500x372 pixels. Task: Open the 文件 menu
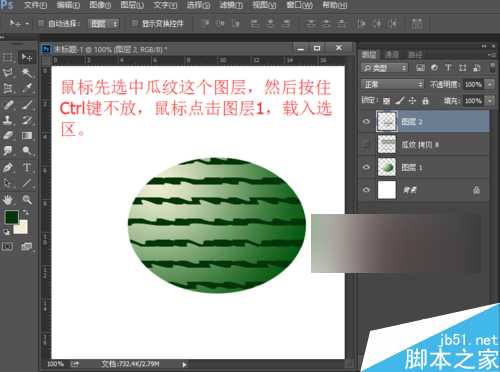(x=35, y=5)
